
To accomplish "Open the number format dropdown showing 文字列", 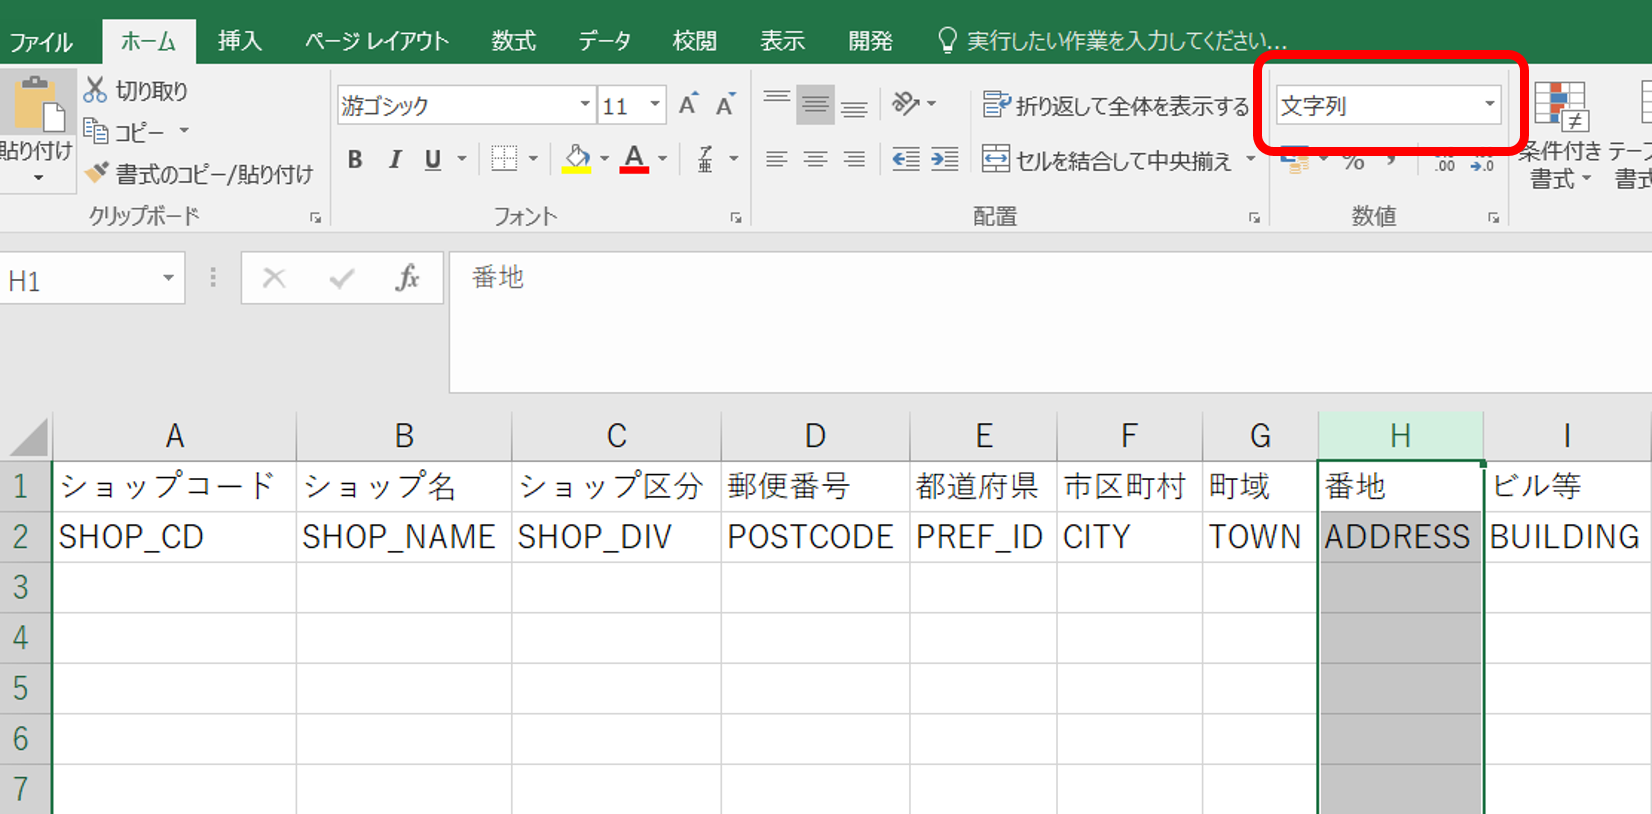I will click(1489, 104).
